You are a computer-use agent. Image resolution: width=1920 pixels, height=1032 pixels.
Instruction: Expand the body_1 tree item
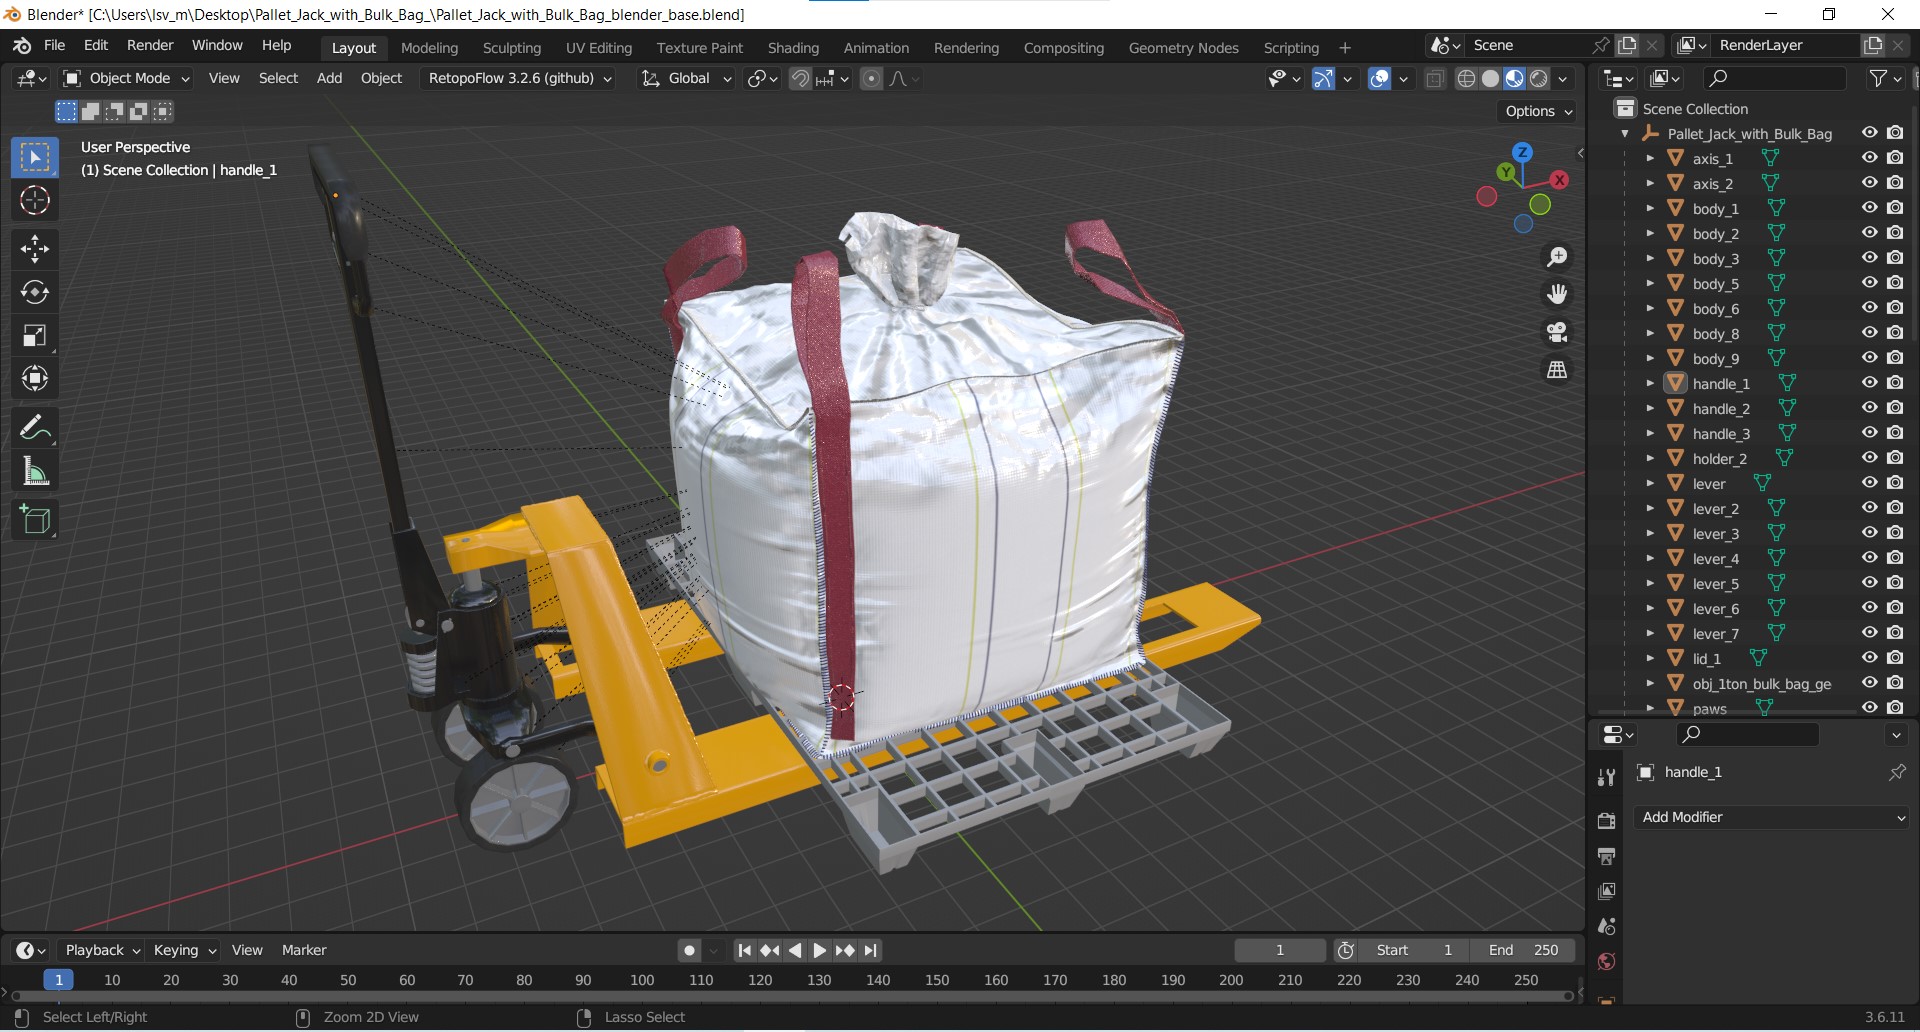(x=1650, y=208)
